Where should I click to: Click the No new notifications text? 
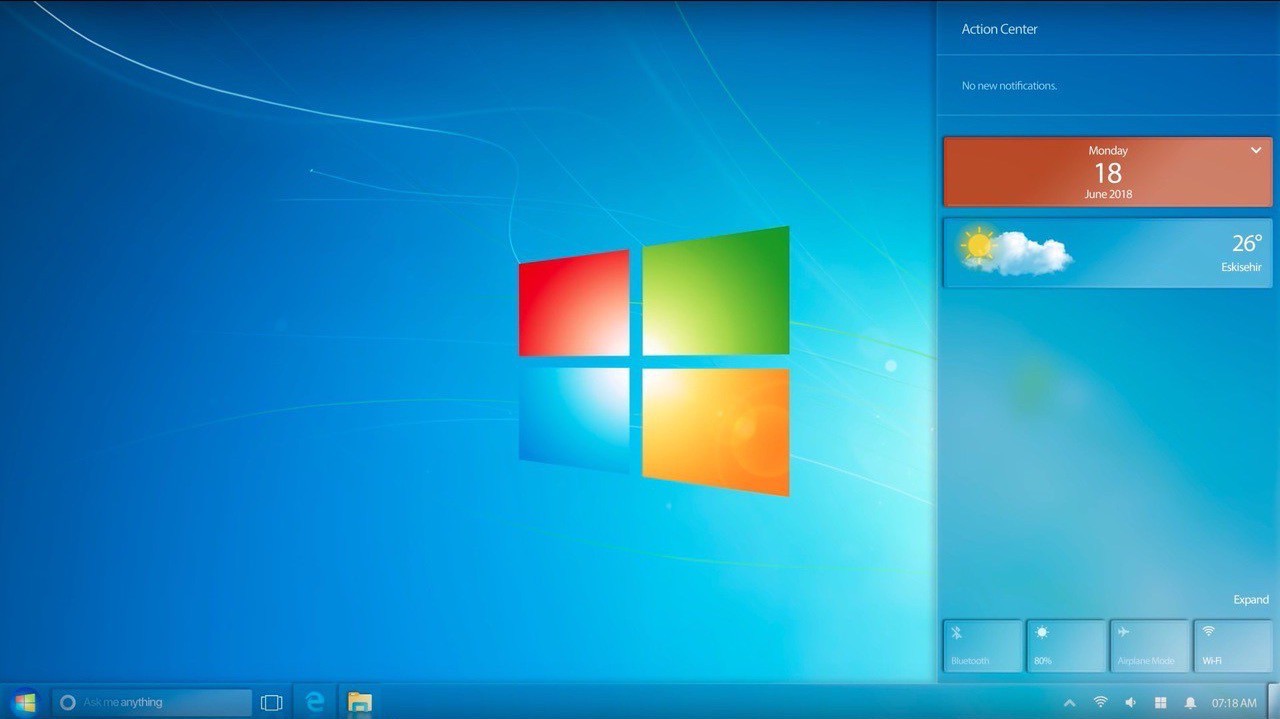click(x=1009, y=86)
